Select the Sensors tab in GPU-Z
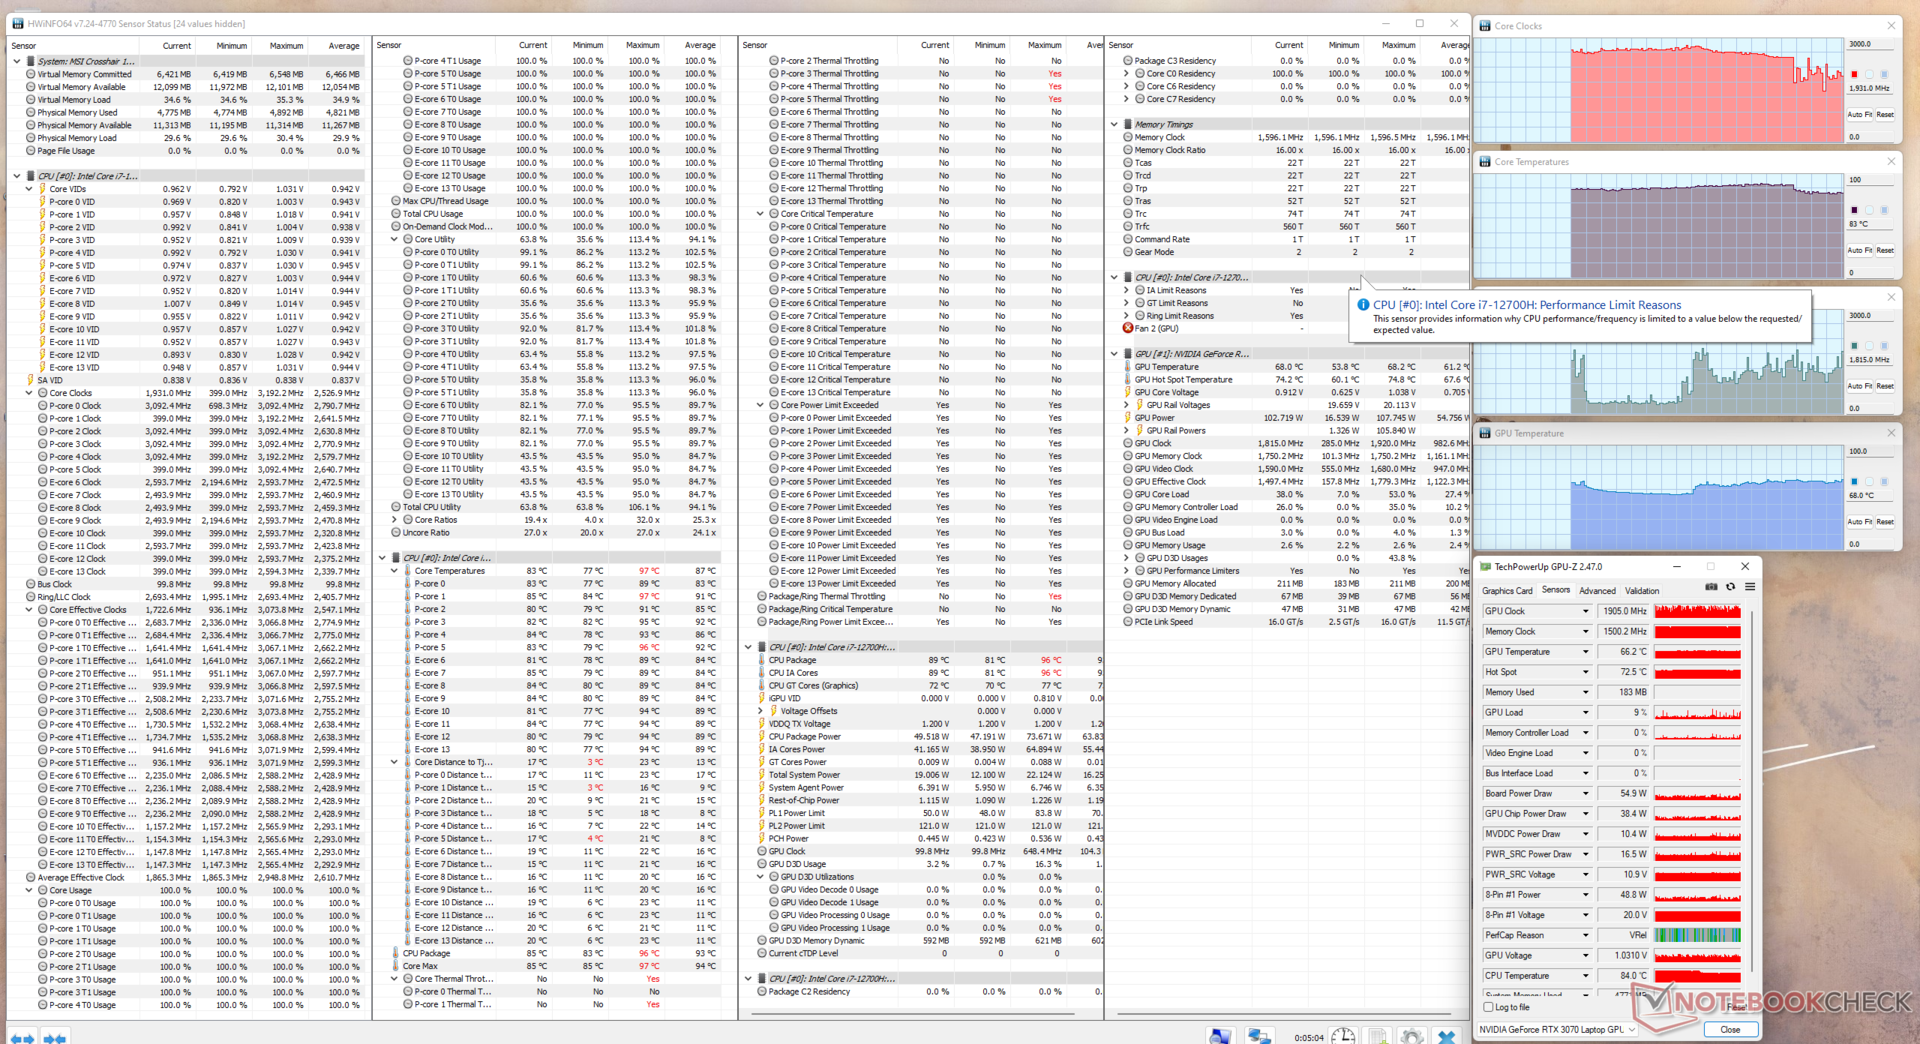This screenshot has width=1920, height=1044. pyautogui.click(x=1555, y=590)
